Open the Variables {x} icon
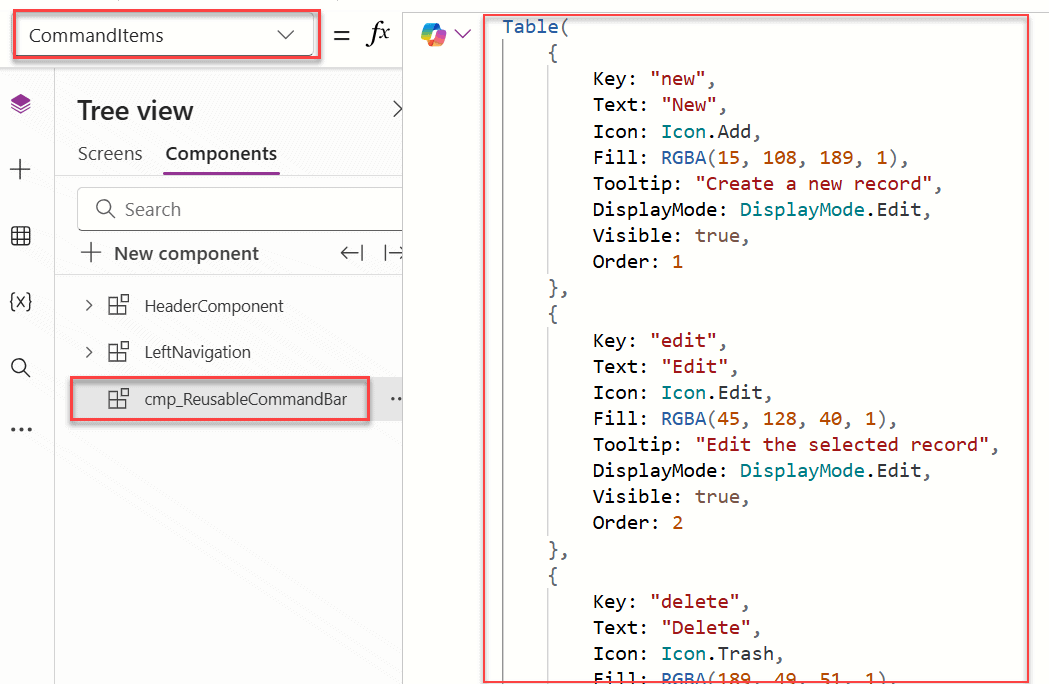 pos(21,301)
